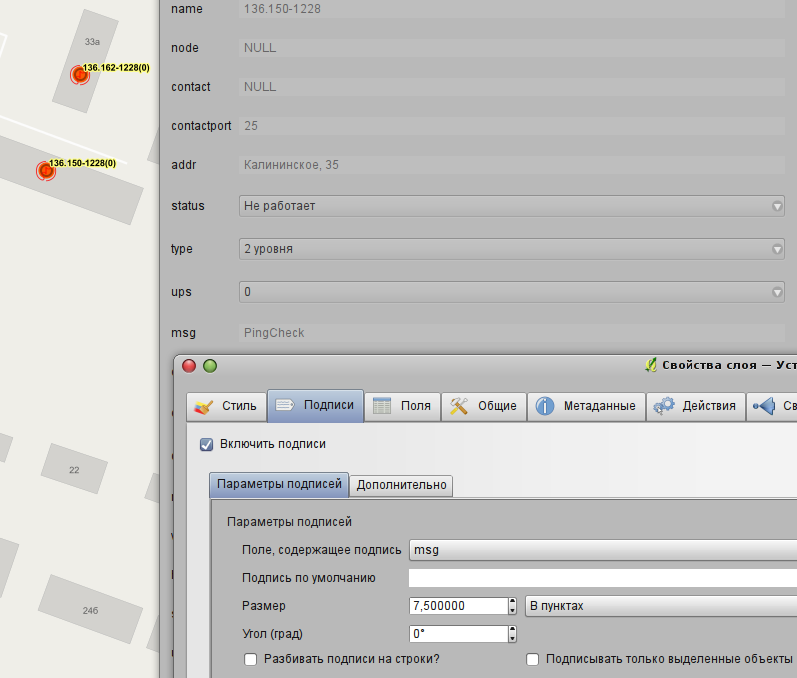Click red map marker 136.150-1228(0)
Screen dimensions: 797x678
[x=45, y=170]
